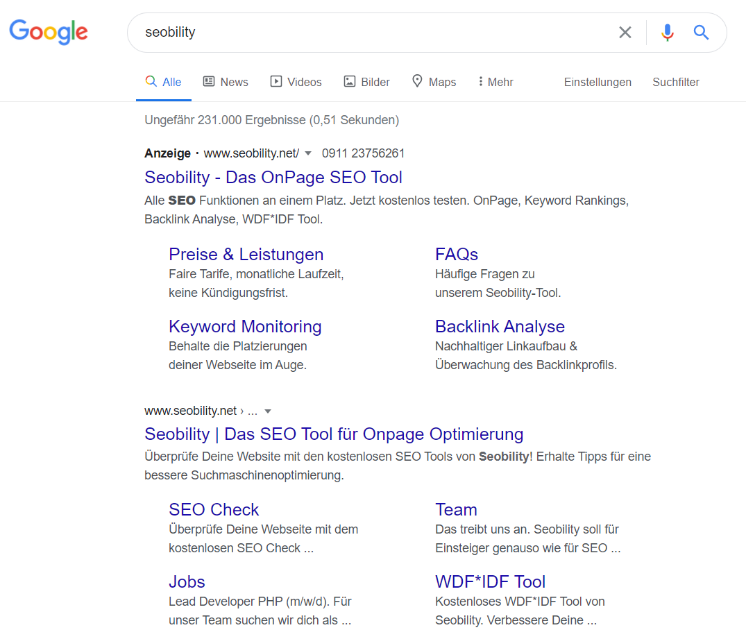
Task: Open the FAQs sitelink
Action: click(x=456, y=254)
